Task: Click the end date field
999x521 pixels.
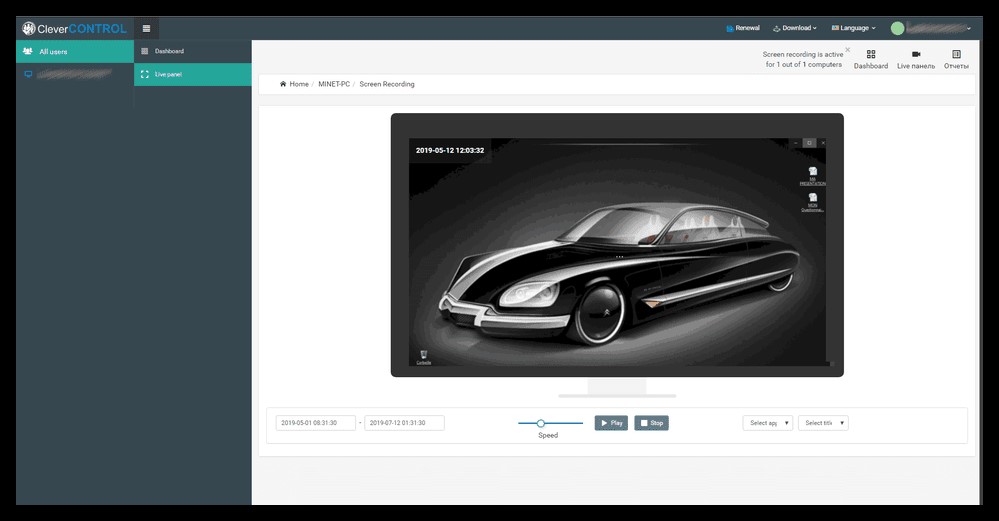Action: click(x=404, y=423)
